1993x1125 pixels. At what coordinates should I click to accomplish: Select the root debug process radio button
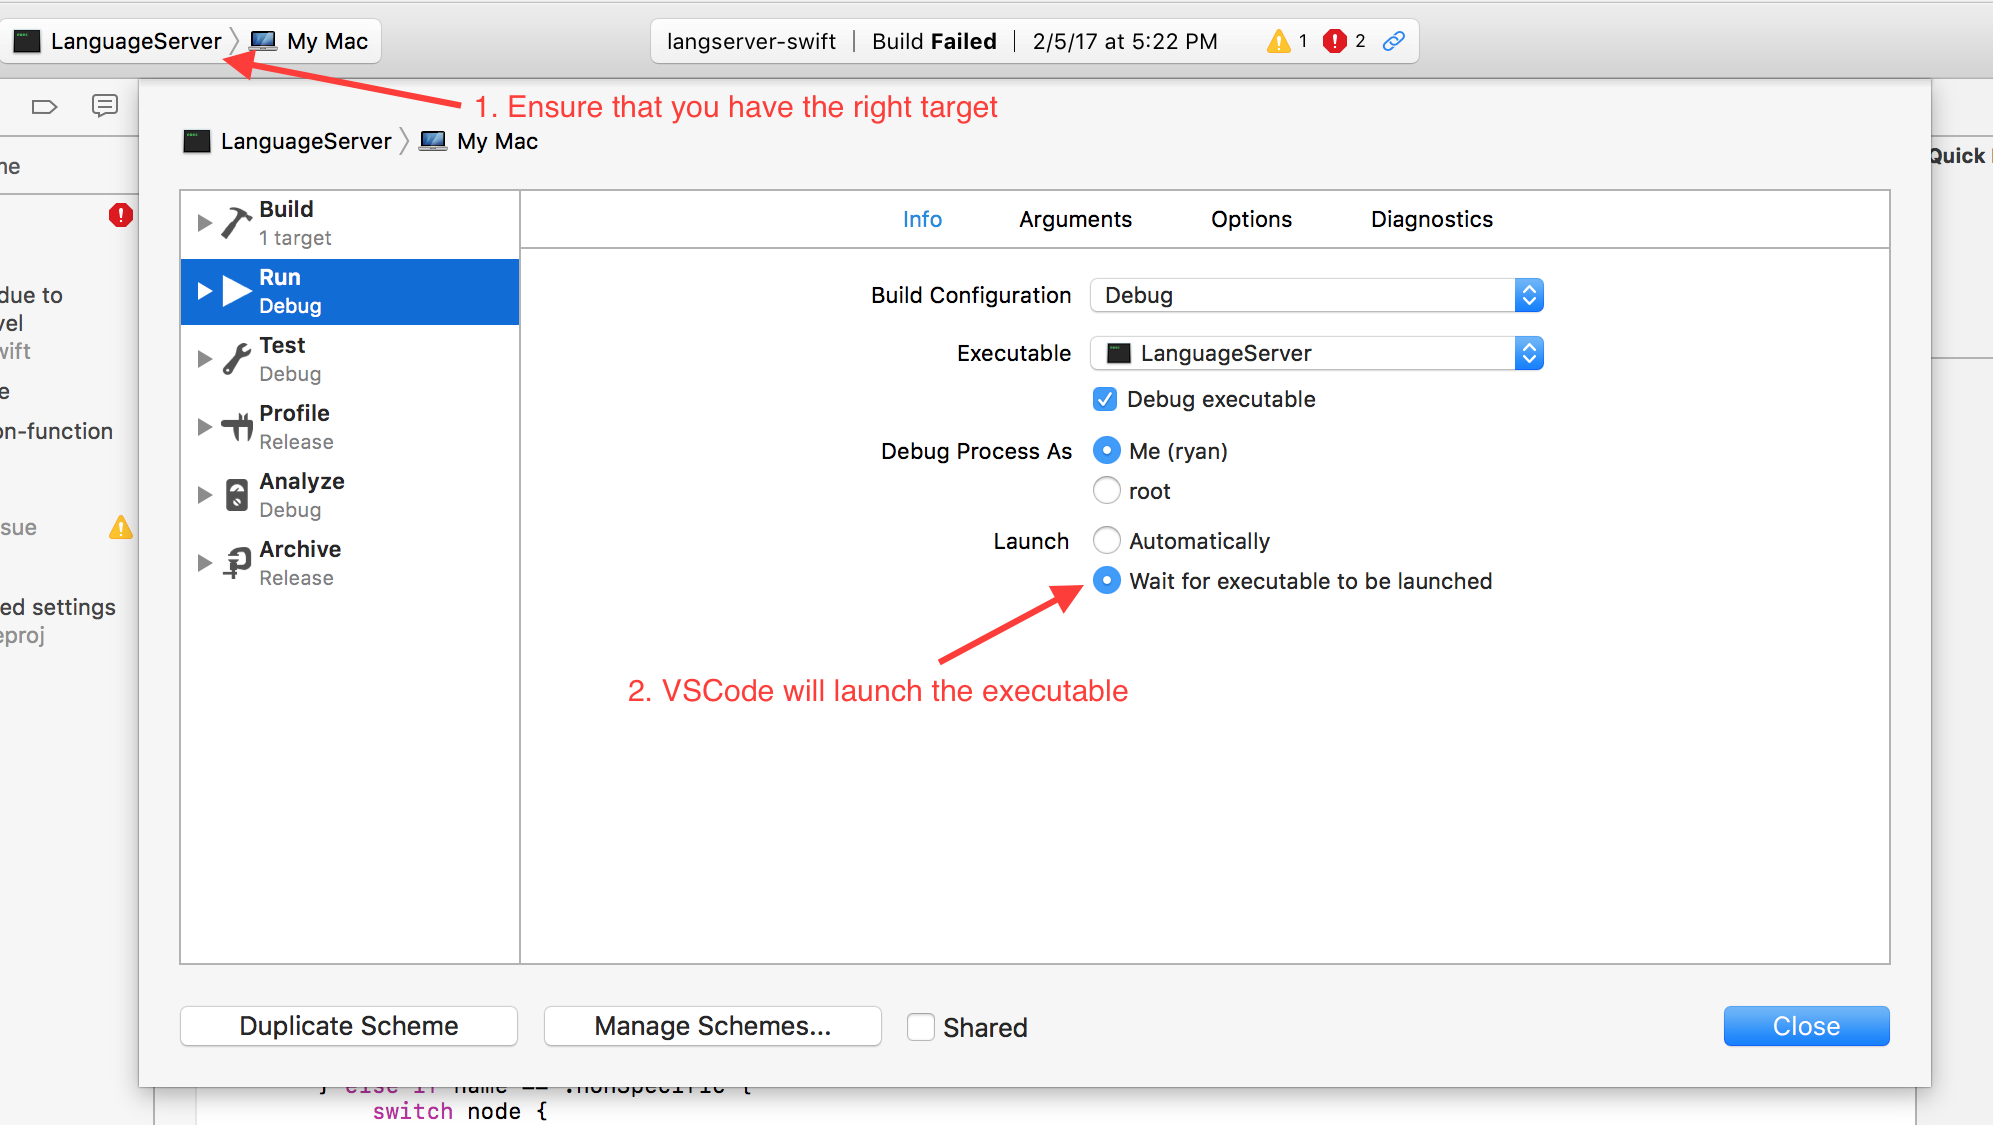[x=1106, y=490]
